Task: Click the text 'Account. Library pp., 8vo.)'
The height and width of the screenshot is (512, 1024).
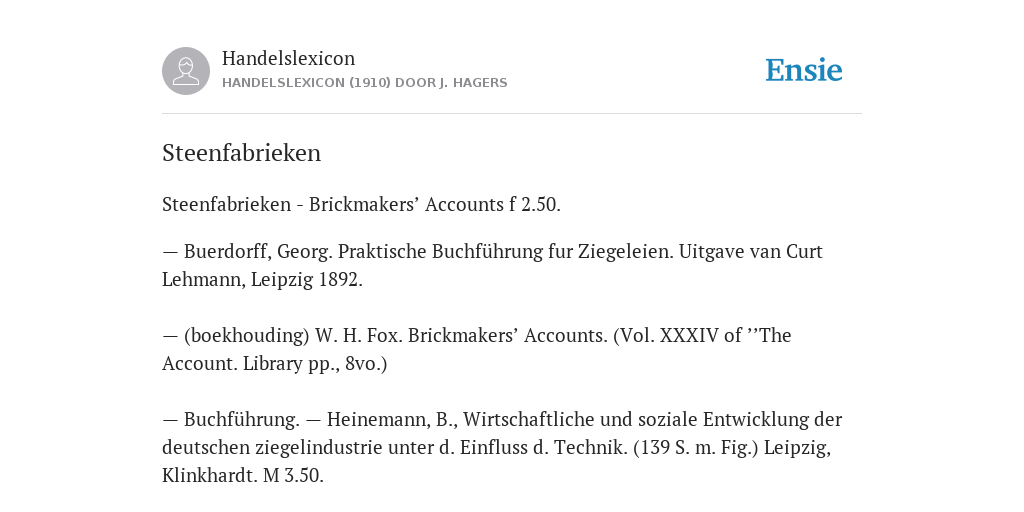Action: (x=274, y=364)
